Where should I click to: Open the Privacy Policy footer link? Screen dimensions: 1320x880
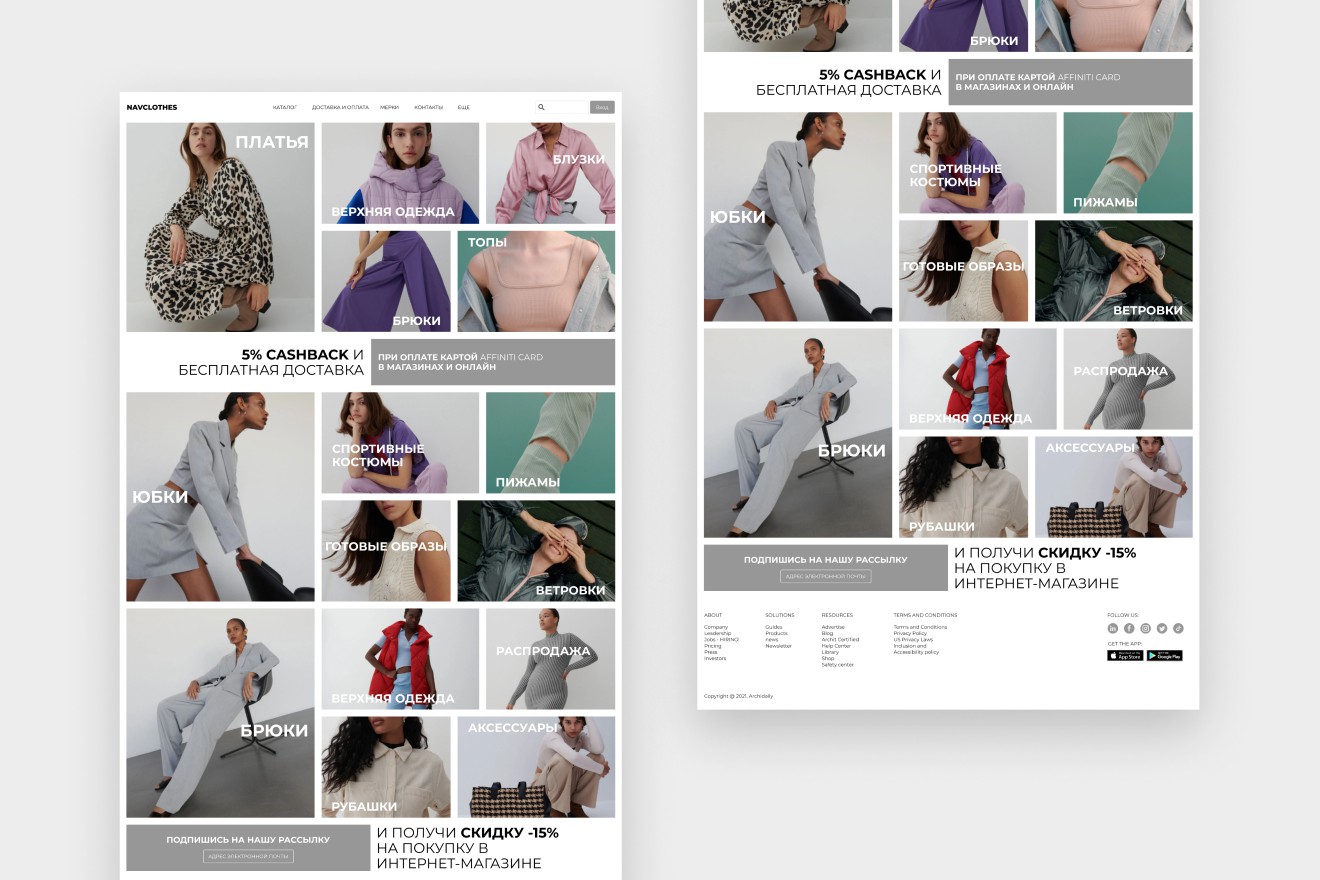pyautogui.click(x=910, y=633)
